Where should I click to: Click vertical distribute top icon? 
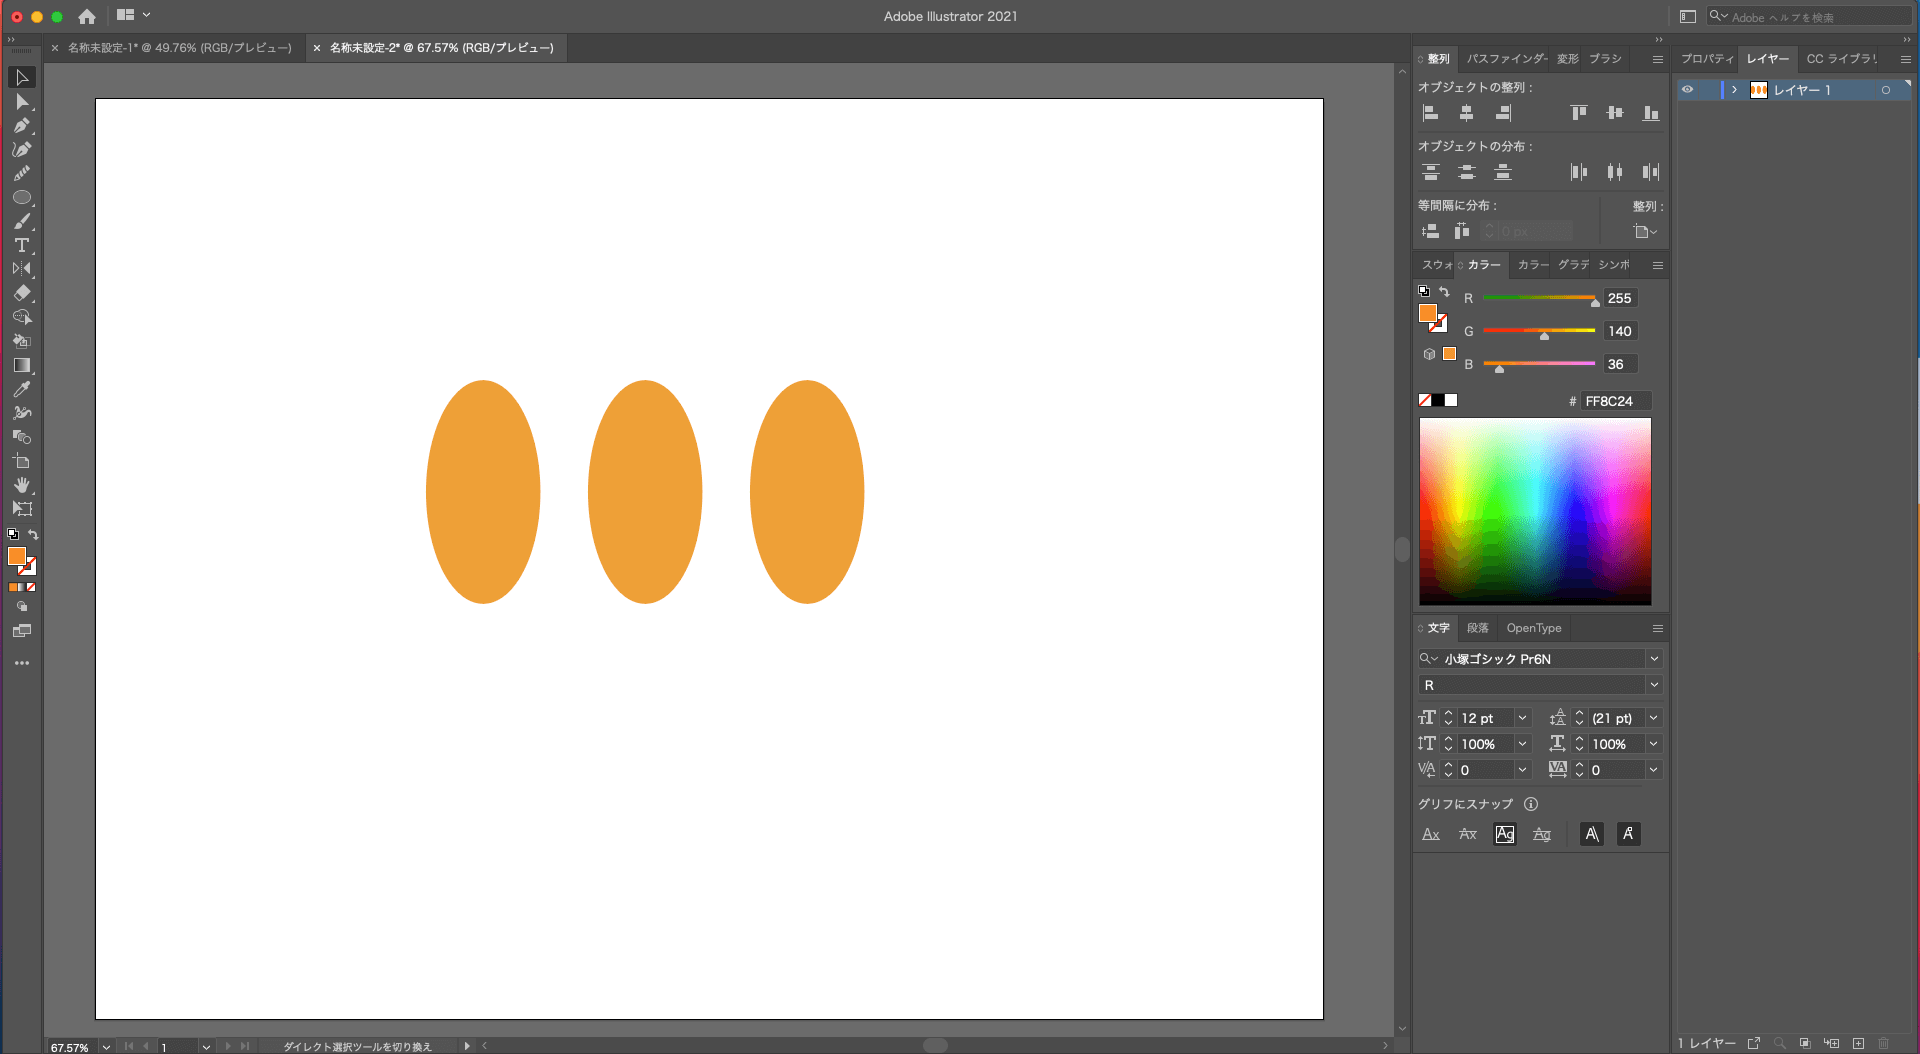pyautogui.click(x=1431, y=172)
